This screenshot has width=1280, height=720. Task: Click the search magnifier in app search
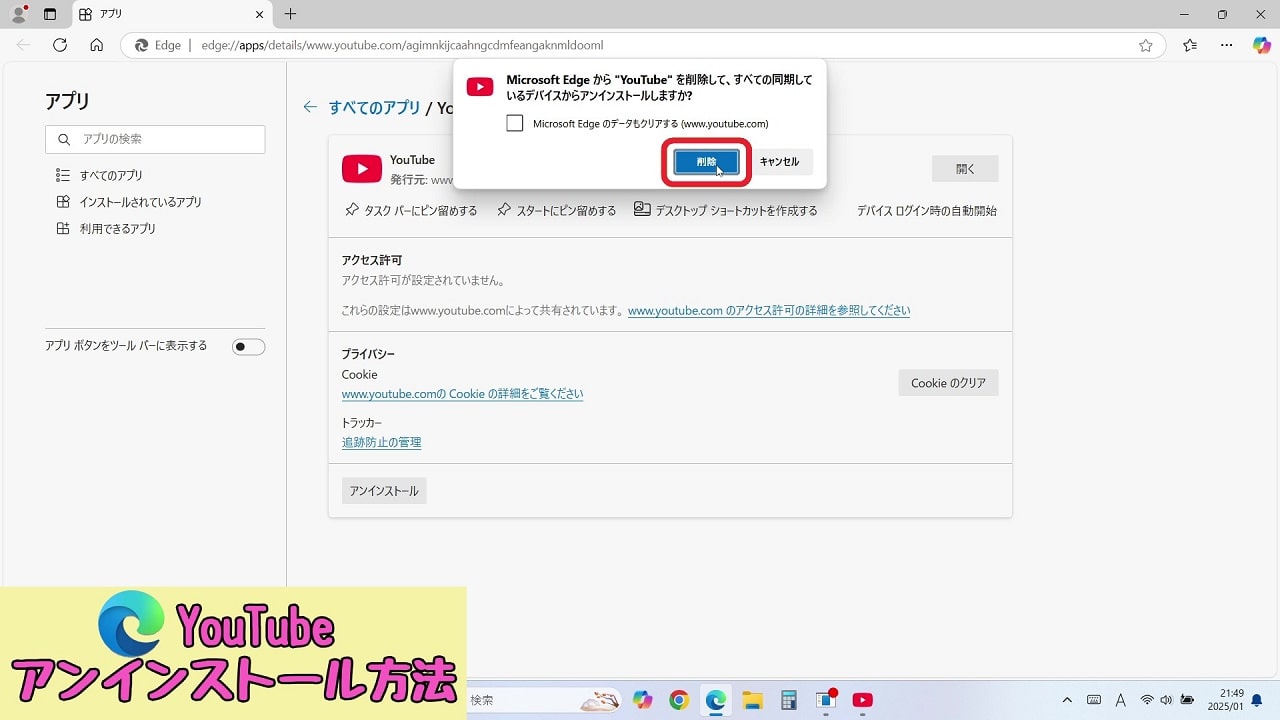[x=64, y=139]
